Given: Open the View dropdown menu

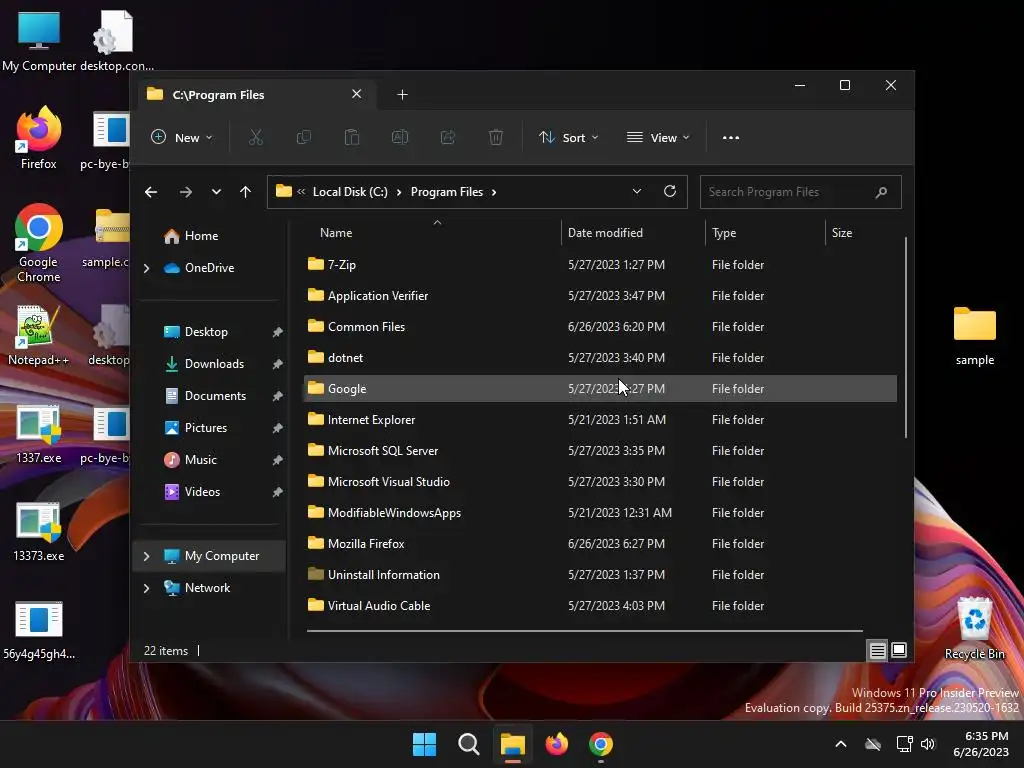Looking at the screenshot, I should [658, 138].
